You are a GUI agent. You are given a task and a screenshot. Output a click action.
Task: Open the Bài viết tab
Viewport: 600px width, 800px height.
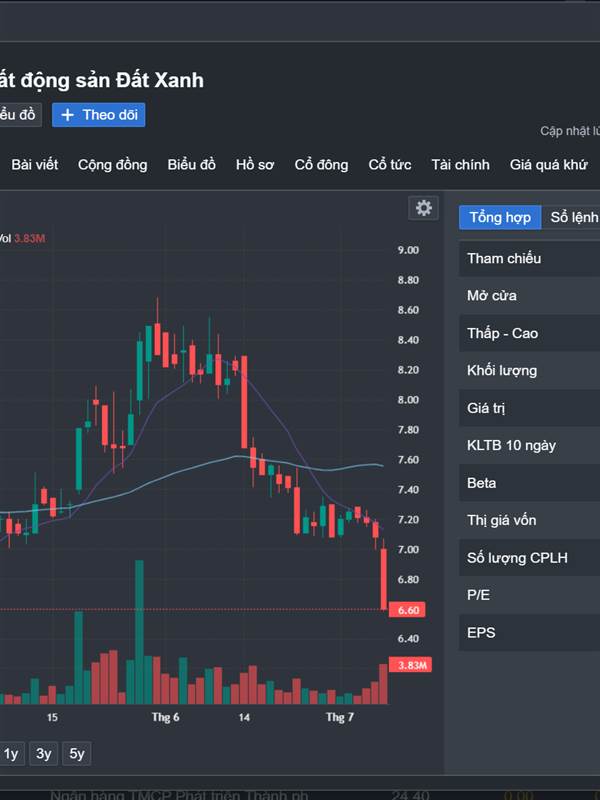35,165
